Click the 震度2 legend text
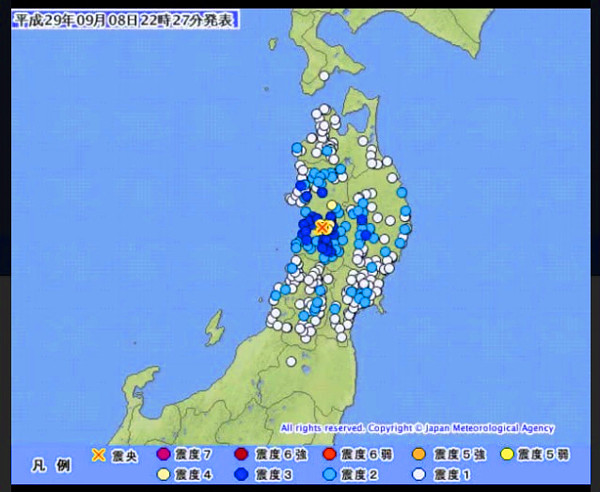Image resolution: width=600 pixels, height=492 pixels. [x=360, y=475]
